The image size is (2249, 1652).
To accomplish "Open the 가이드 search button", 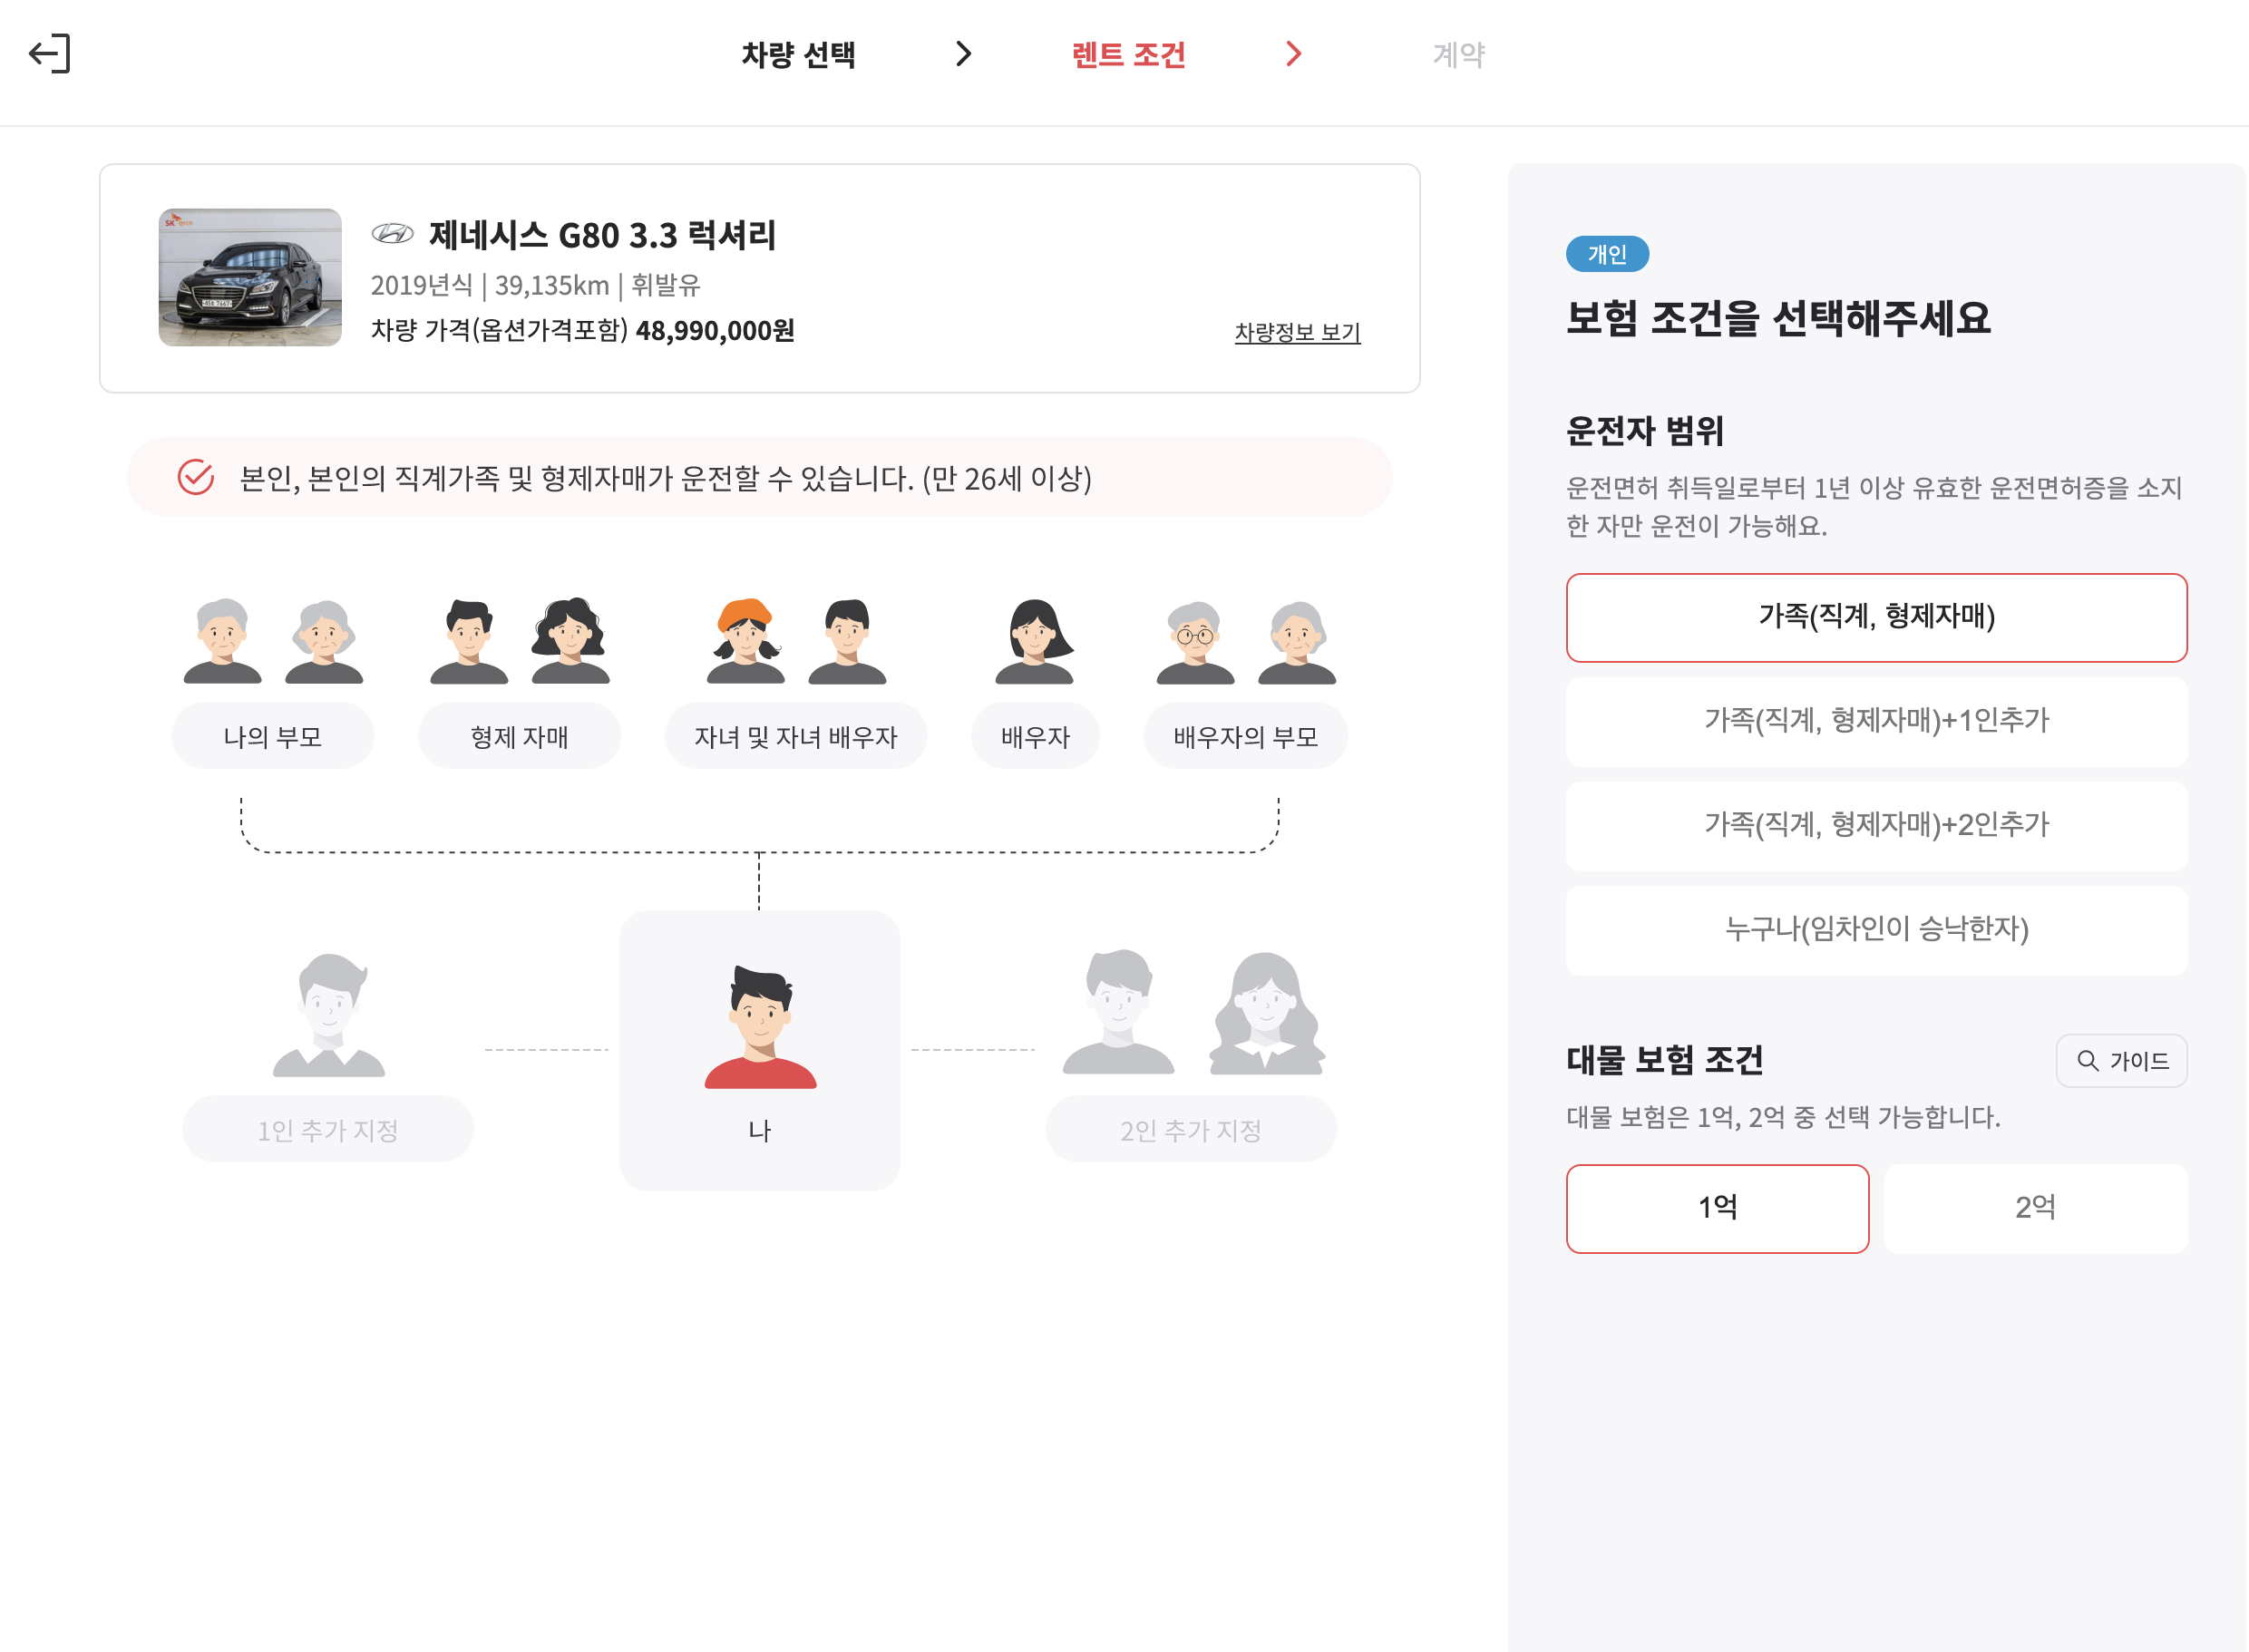I will click(x=2121, y=1061).
